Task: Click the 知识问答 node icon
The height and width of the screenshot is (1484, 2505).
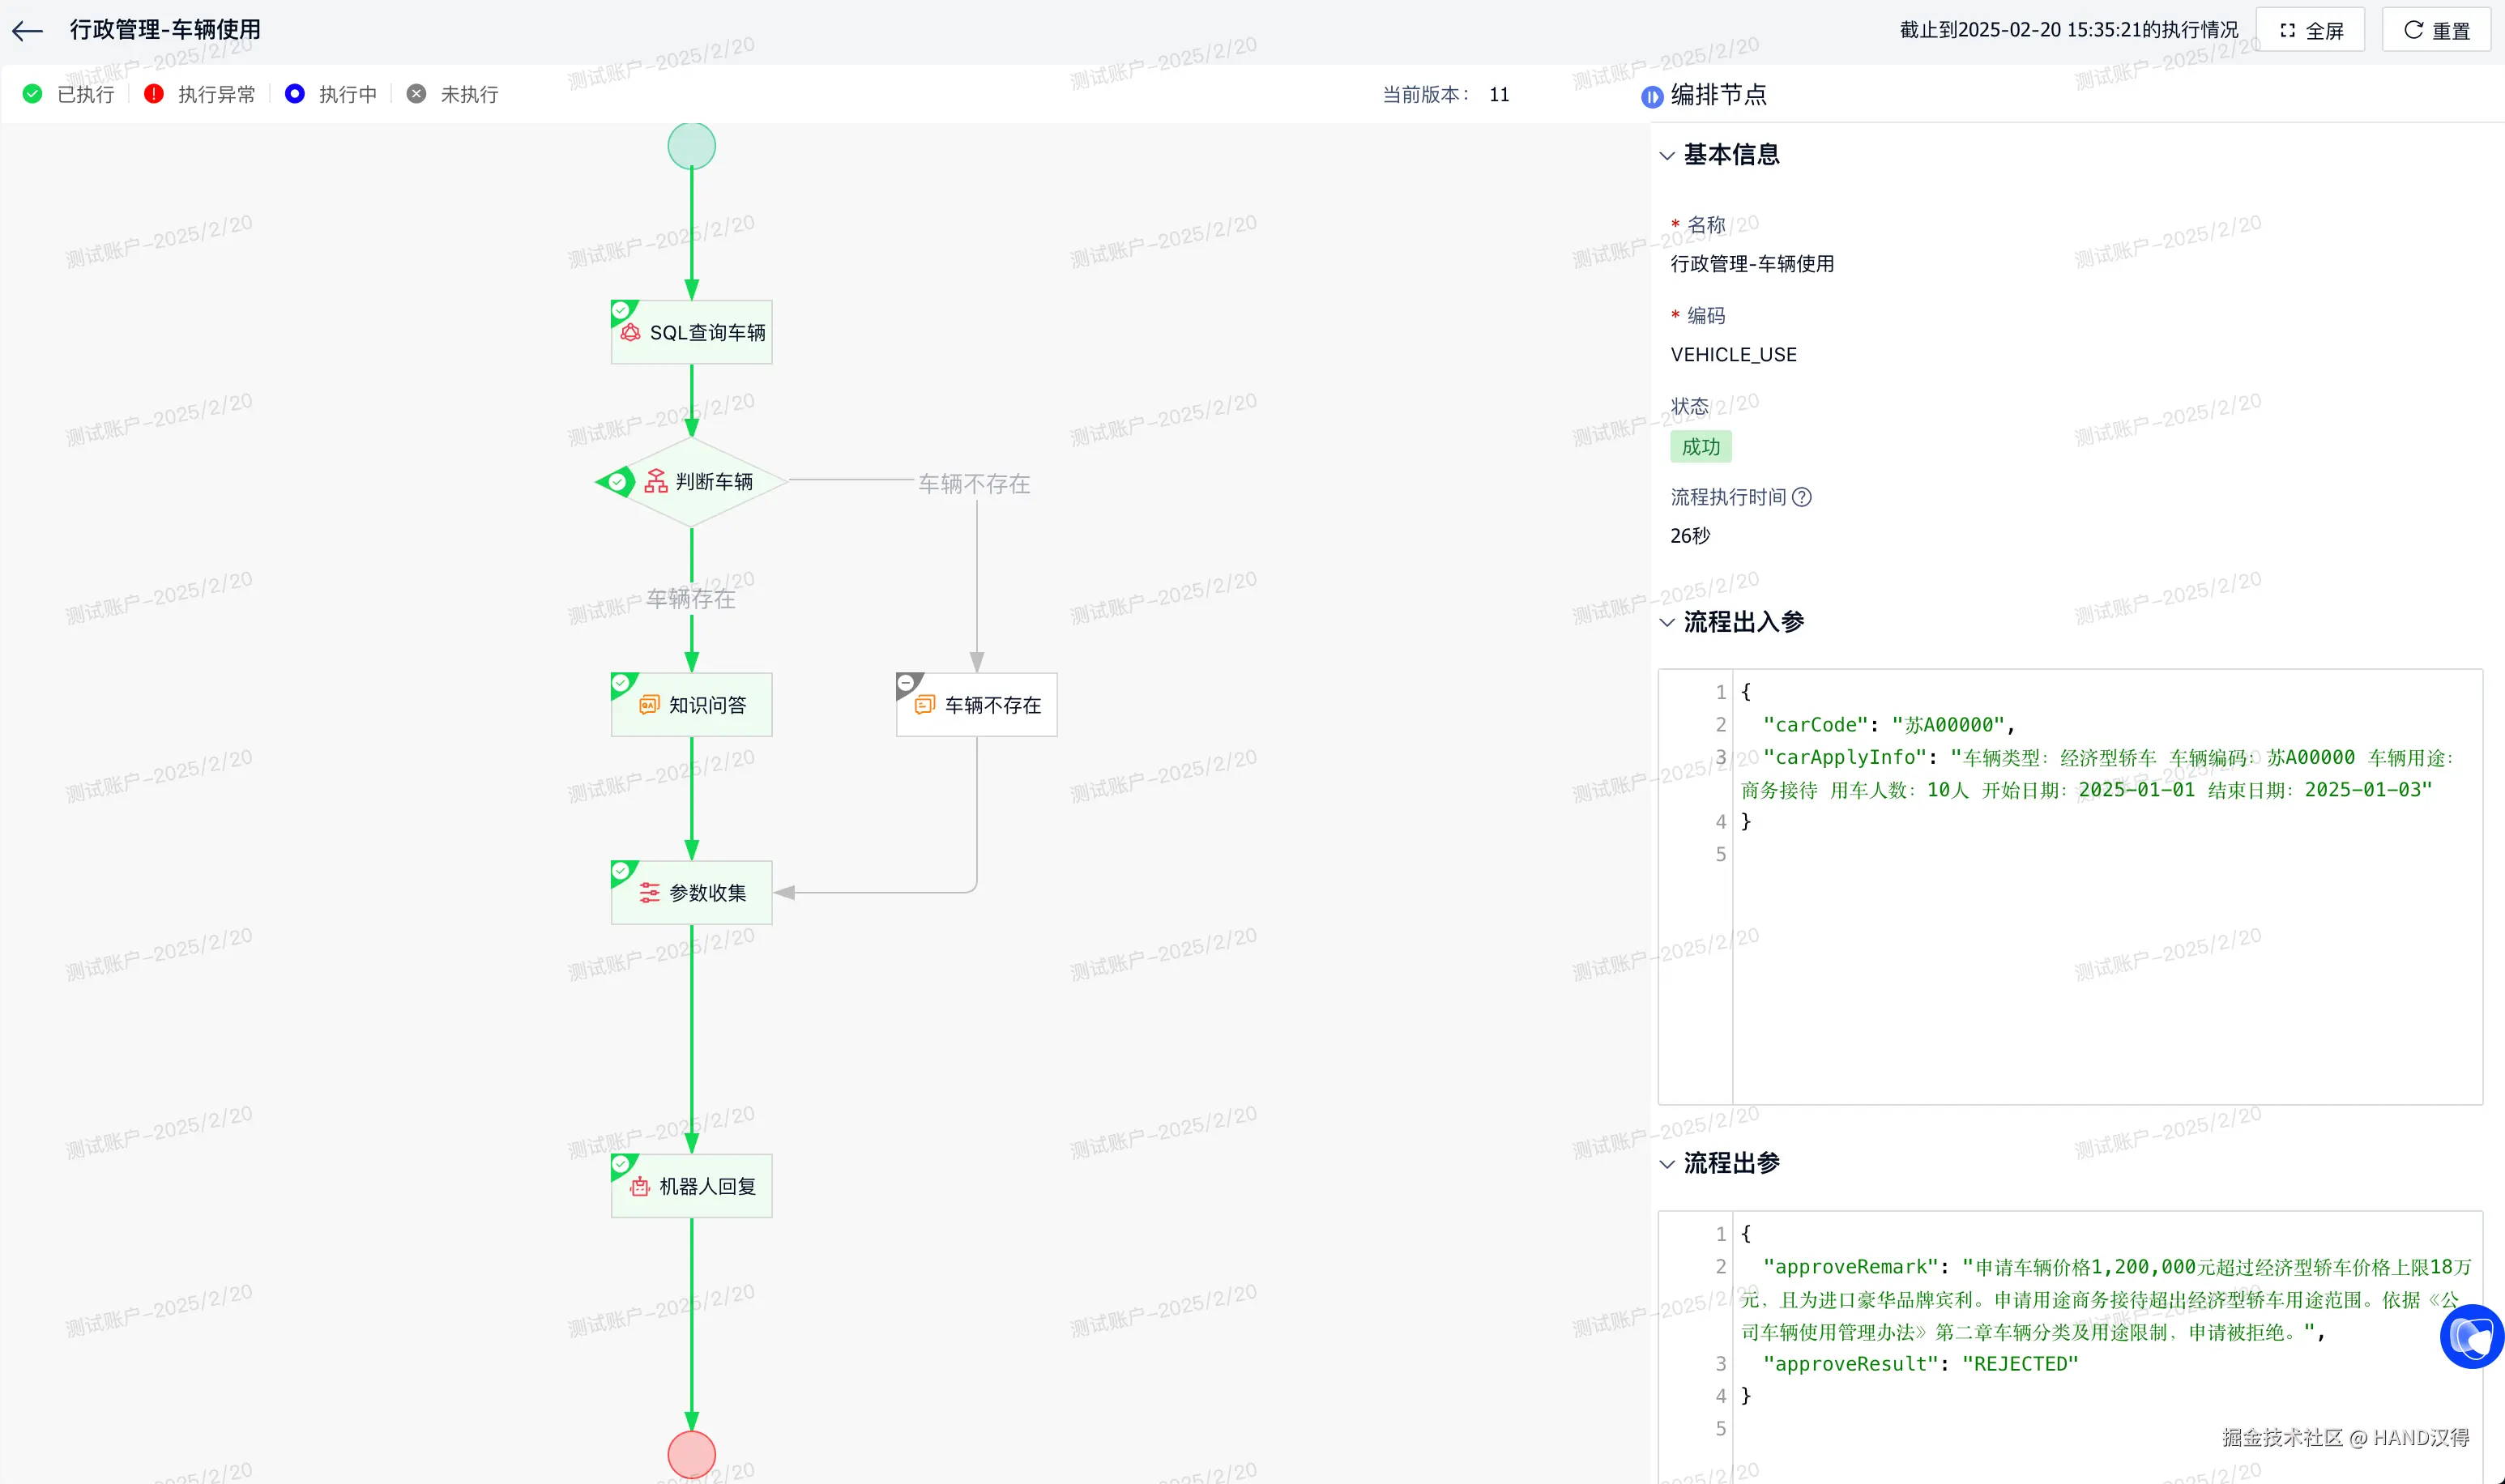Action: (x=649, y=705)
